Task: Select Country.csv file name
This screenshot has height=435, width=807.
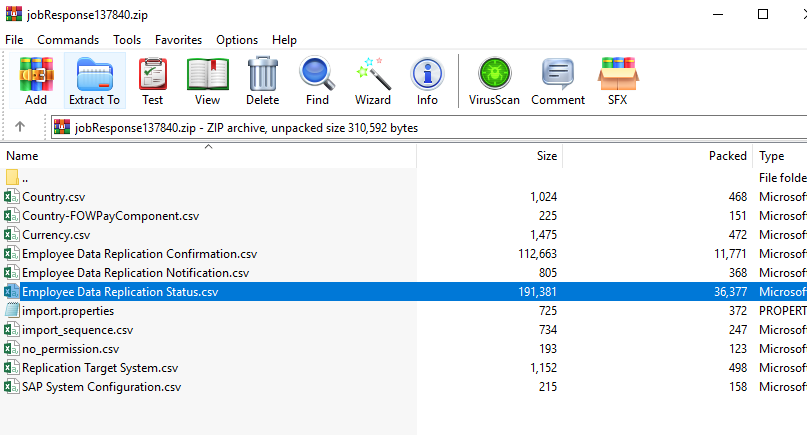Action: 54,197
